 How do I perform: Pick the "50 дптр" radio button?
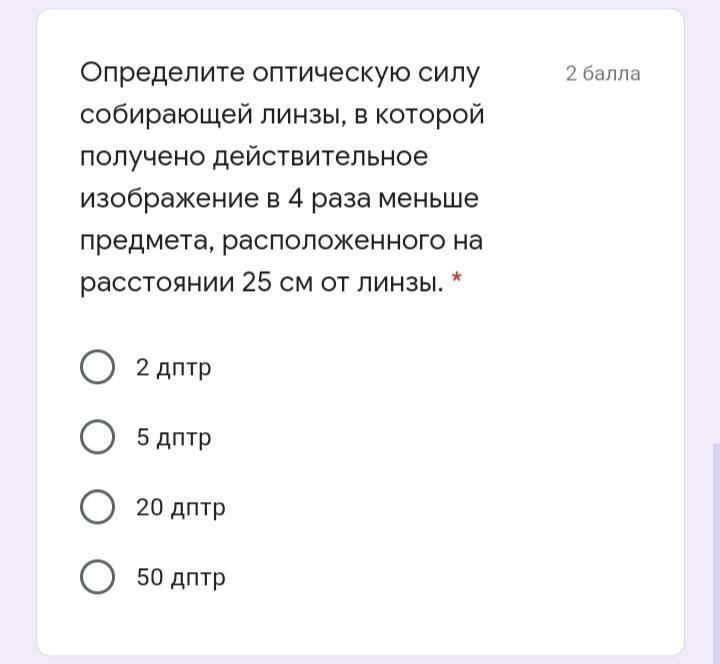tap(97, 576)
